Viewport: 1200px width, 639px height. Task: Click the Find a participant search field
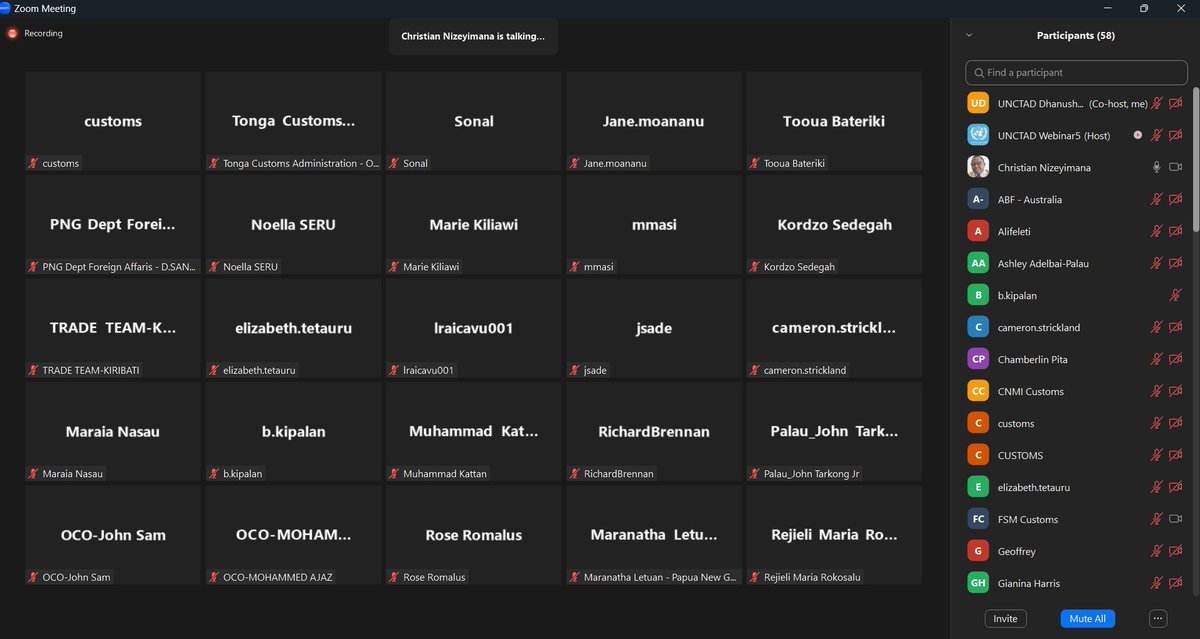point(1077,72)
